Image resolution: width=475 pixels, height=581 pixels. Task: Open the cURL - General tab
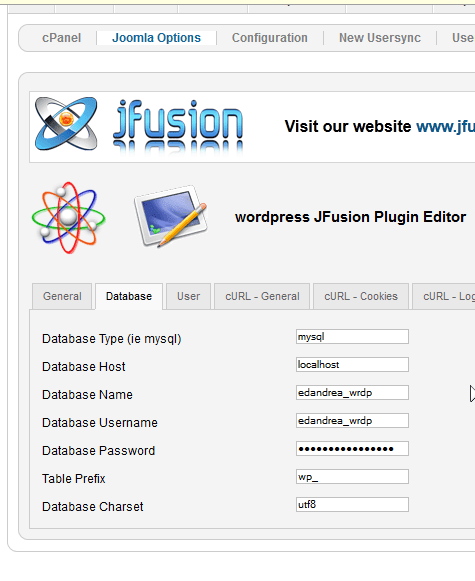point(262,296)
